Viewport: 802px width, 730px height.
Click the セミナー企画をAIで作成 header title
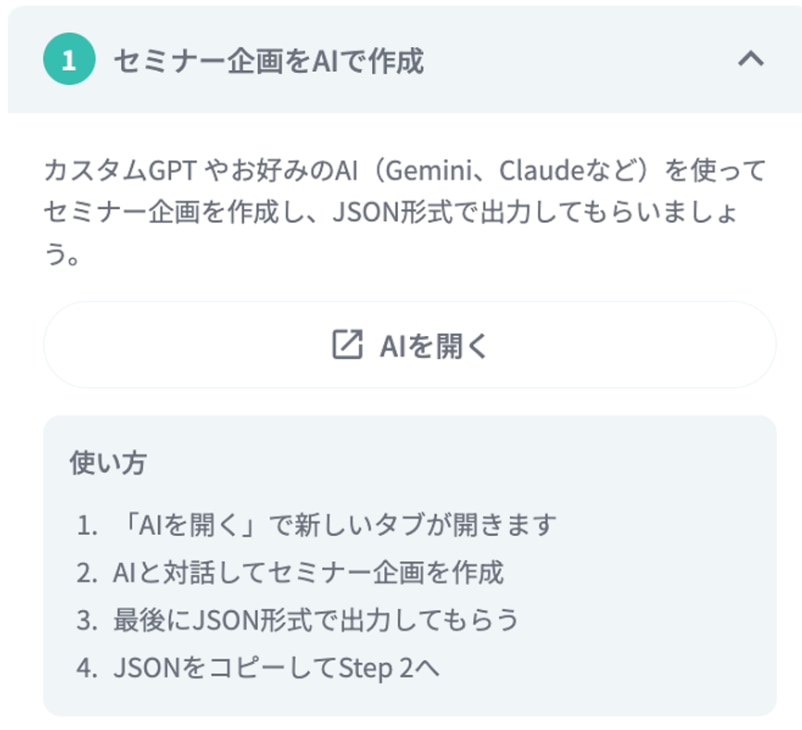pos(268,61)
